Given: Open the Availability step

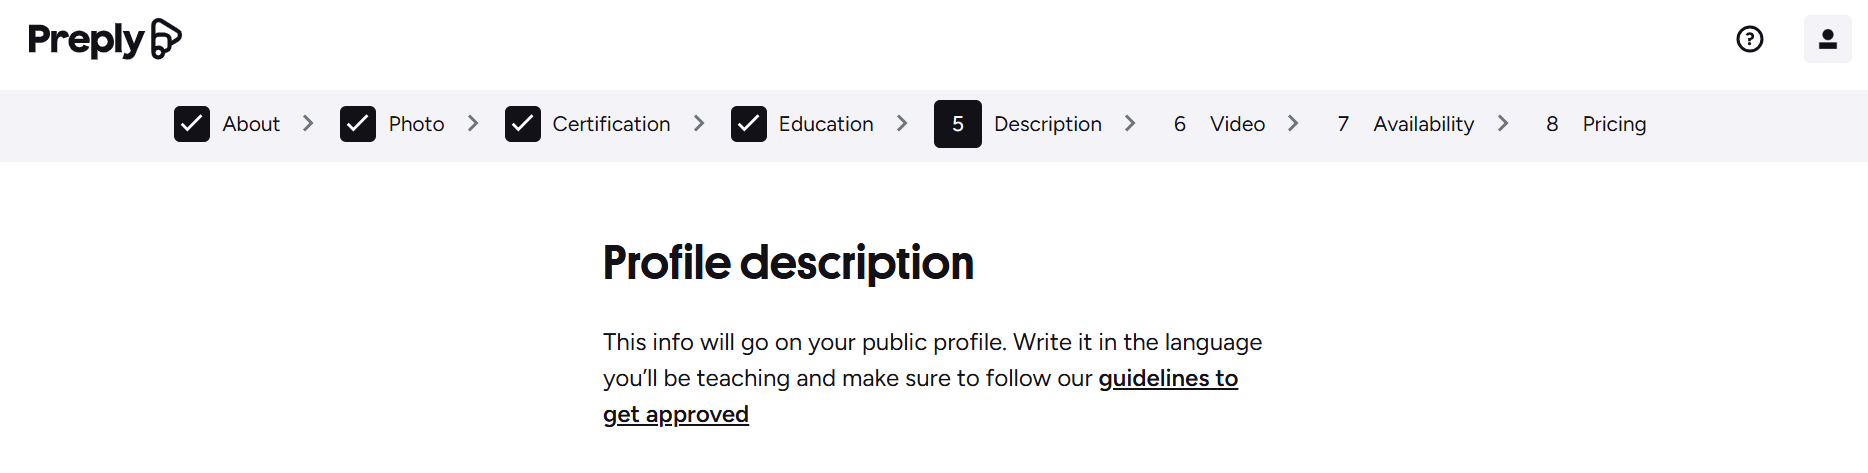Looking at the screenshot, I should pos(1423,124).
